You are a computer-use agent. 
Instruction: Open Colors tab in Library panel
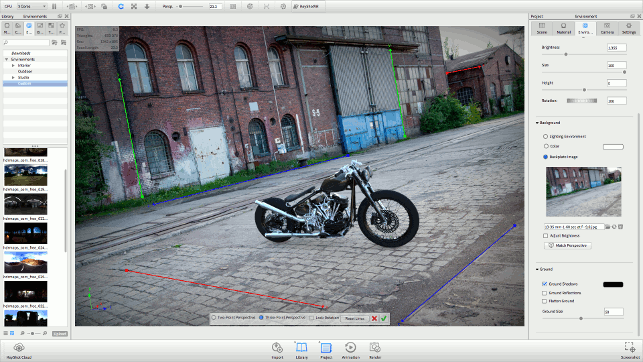(18, 28)
